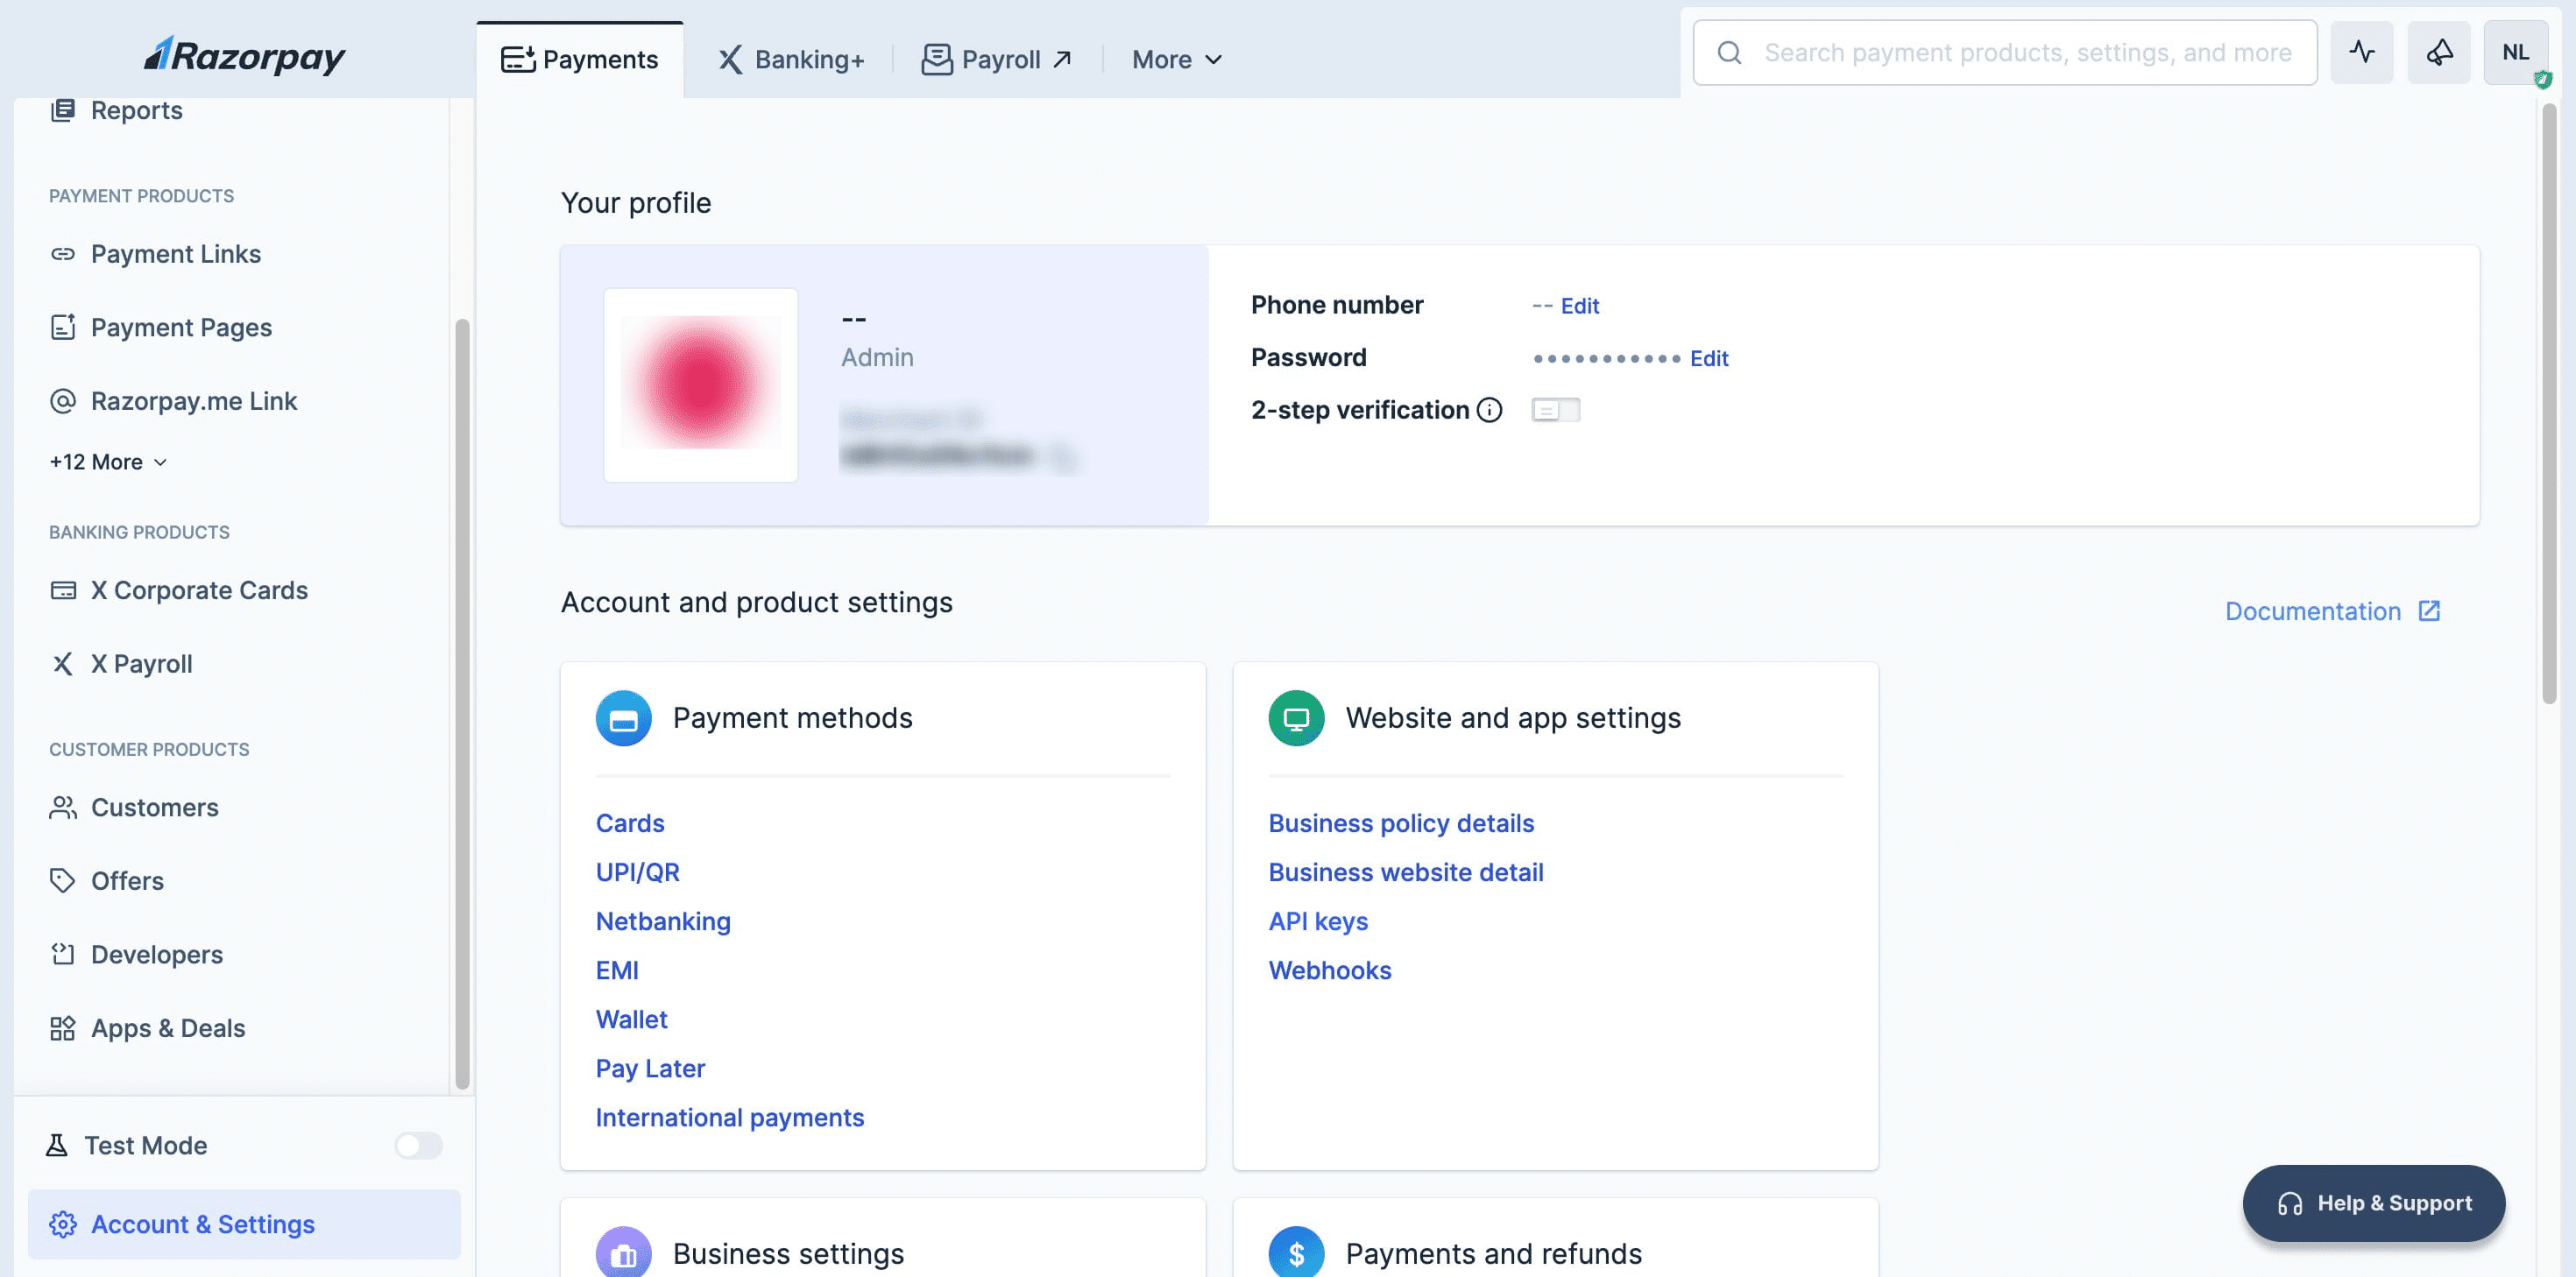
Task: Open the Help & Support button
Action: click(2373, 1203)
